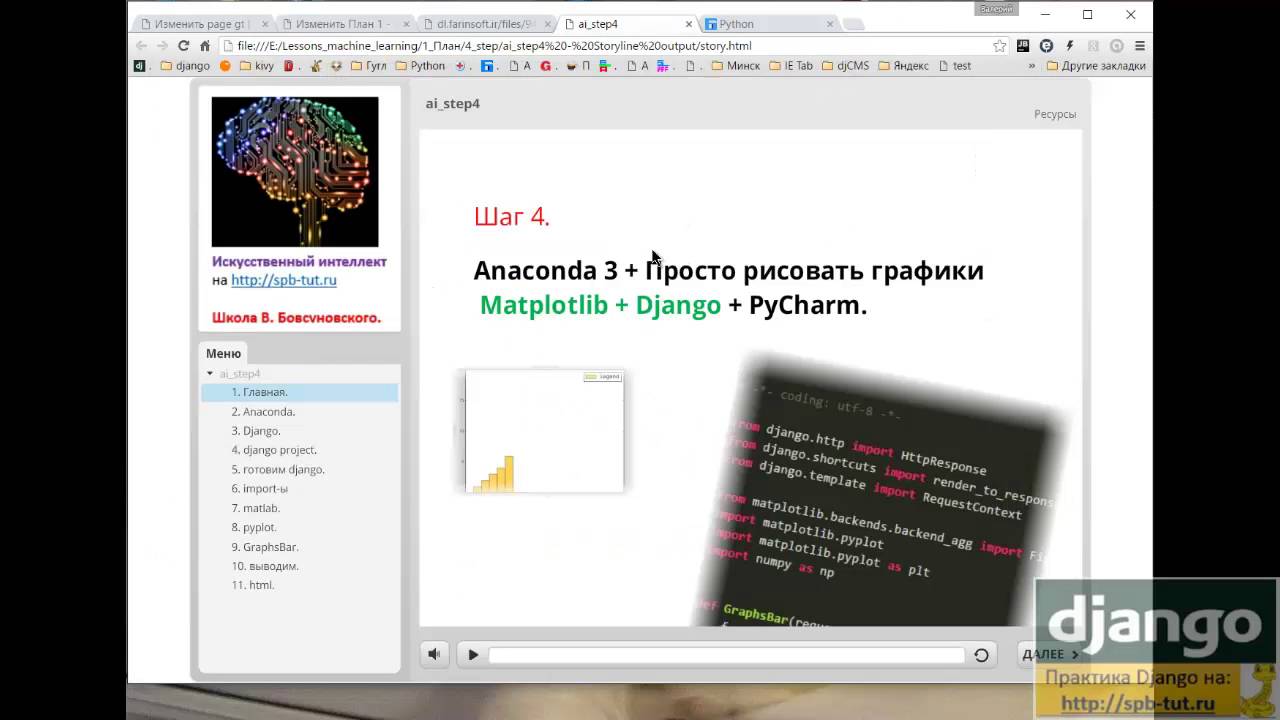Open the Гугл bookmarks folder
Screen dimensions: 1280x720
click(368, 66)
